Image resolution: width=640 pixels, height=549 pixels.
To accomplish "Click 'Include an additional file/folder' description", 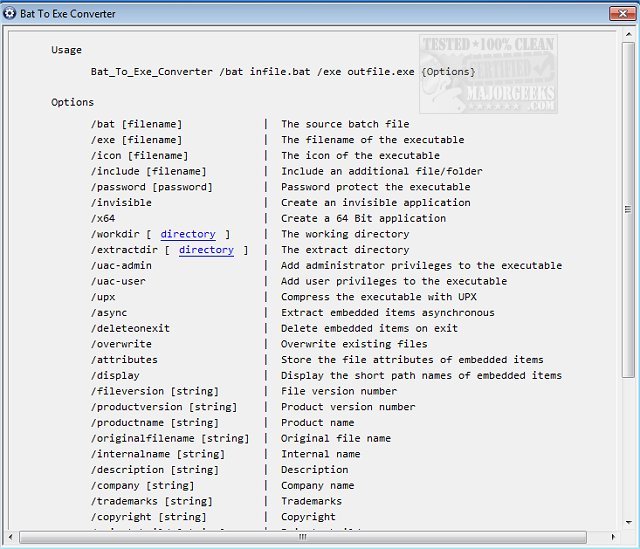I will point(382,171).
